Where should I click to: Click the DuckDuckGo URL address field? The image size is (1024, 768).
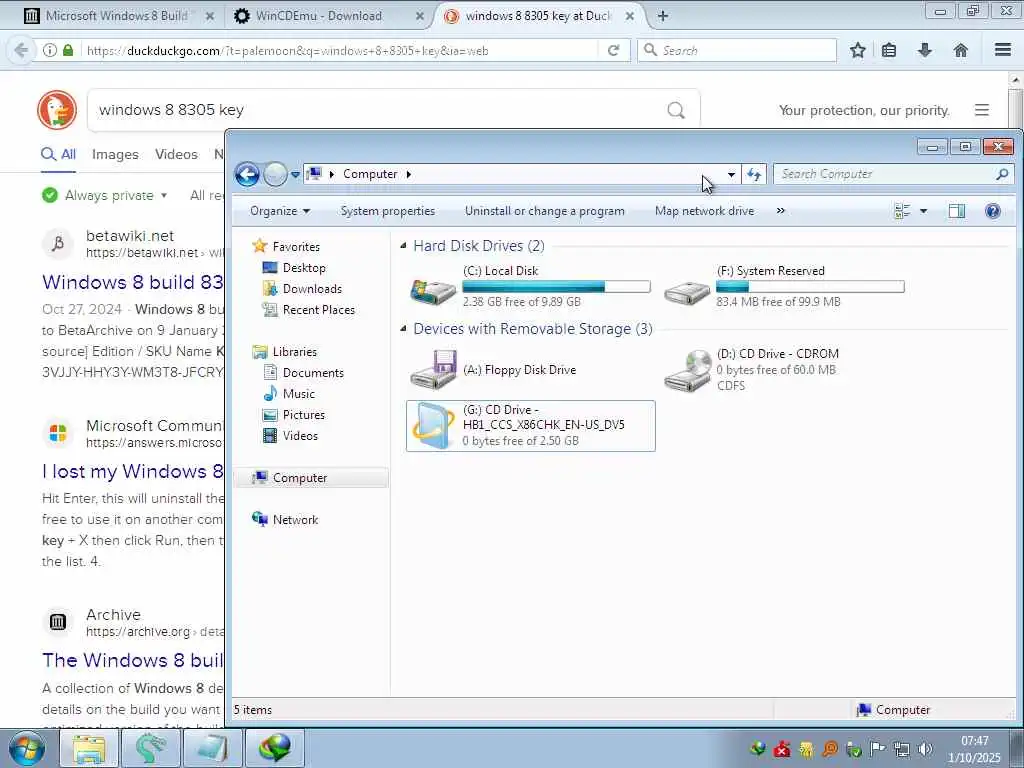pyautogui.click(x=340, y=50)
